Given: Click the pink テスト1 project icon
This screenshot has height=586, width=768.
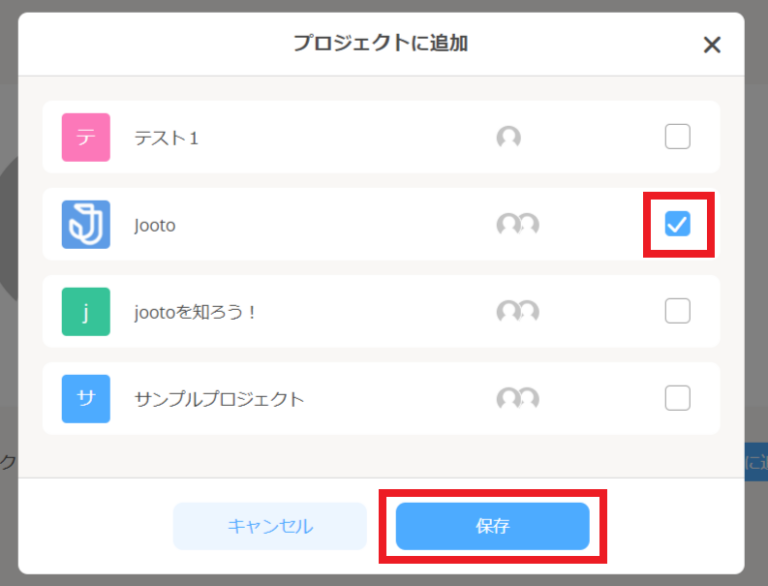Looking at the screenshot, I should (86, 137).
